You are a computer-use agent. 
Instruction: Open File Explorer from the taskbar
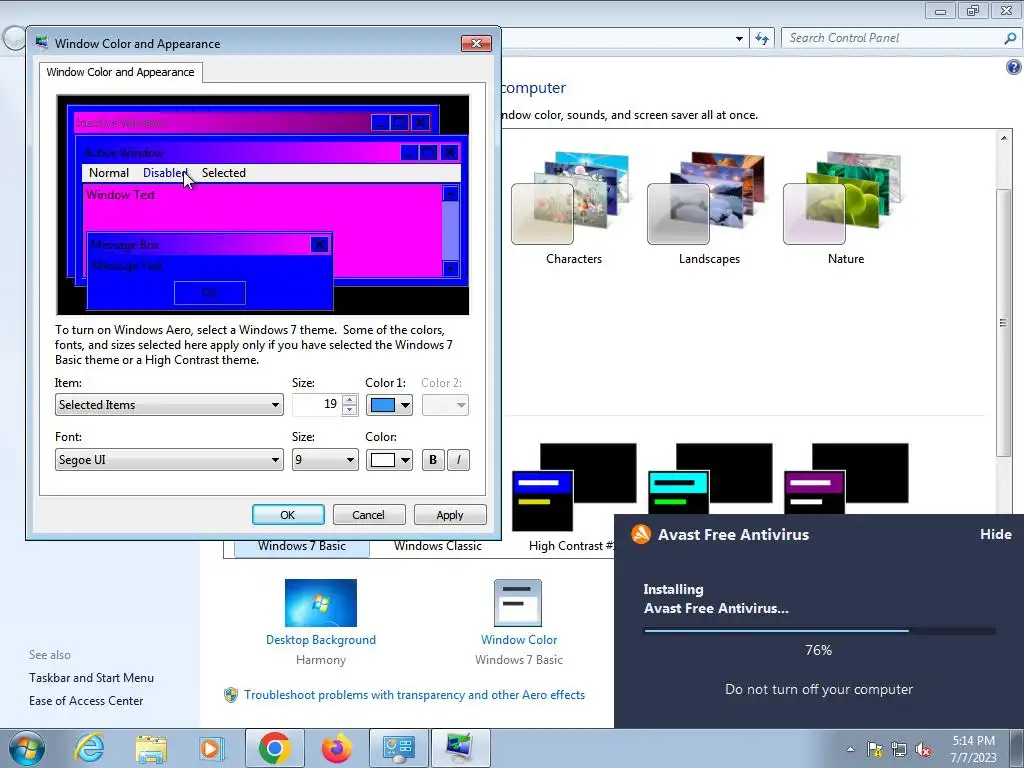click(151, 748)
